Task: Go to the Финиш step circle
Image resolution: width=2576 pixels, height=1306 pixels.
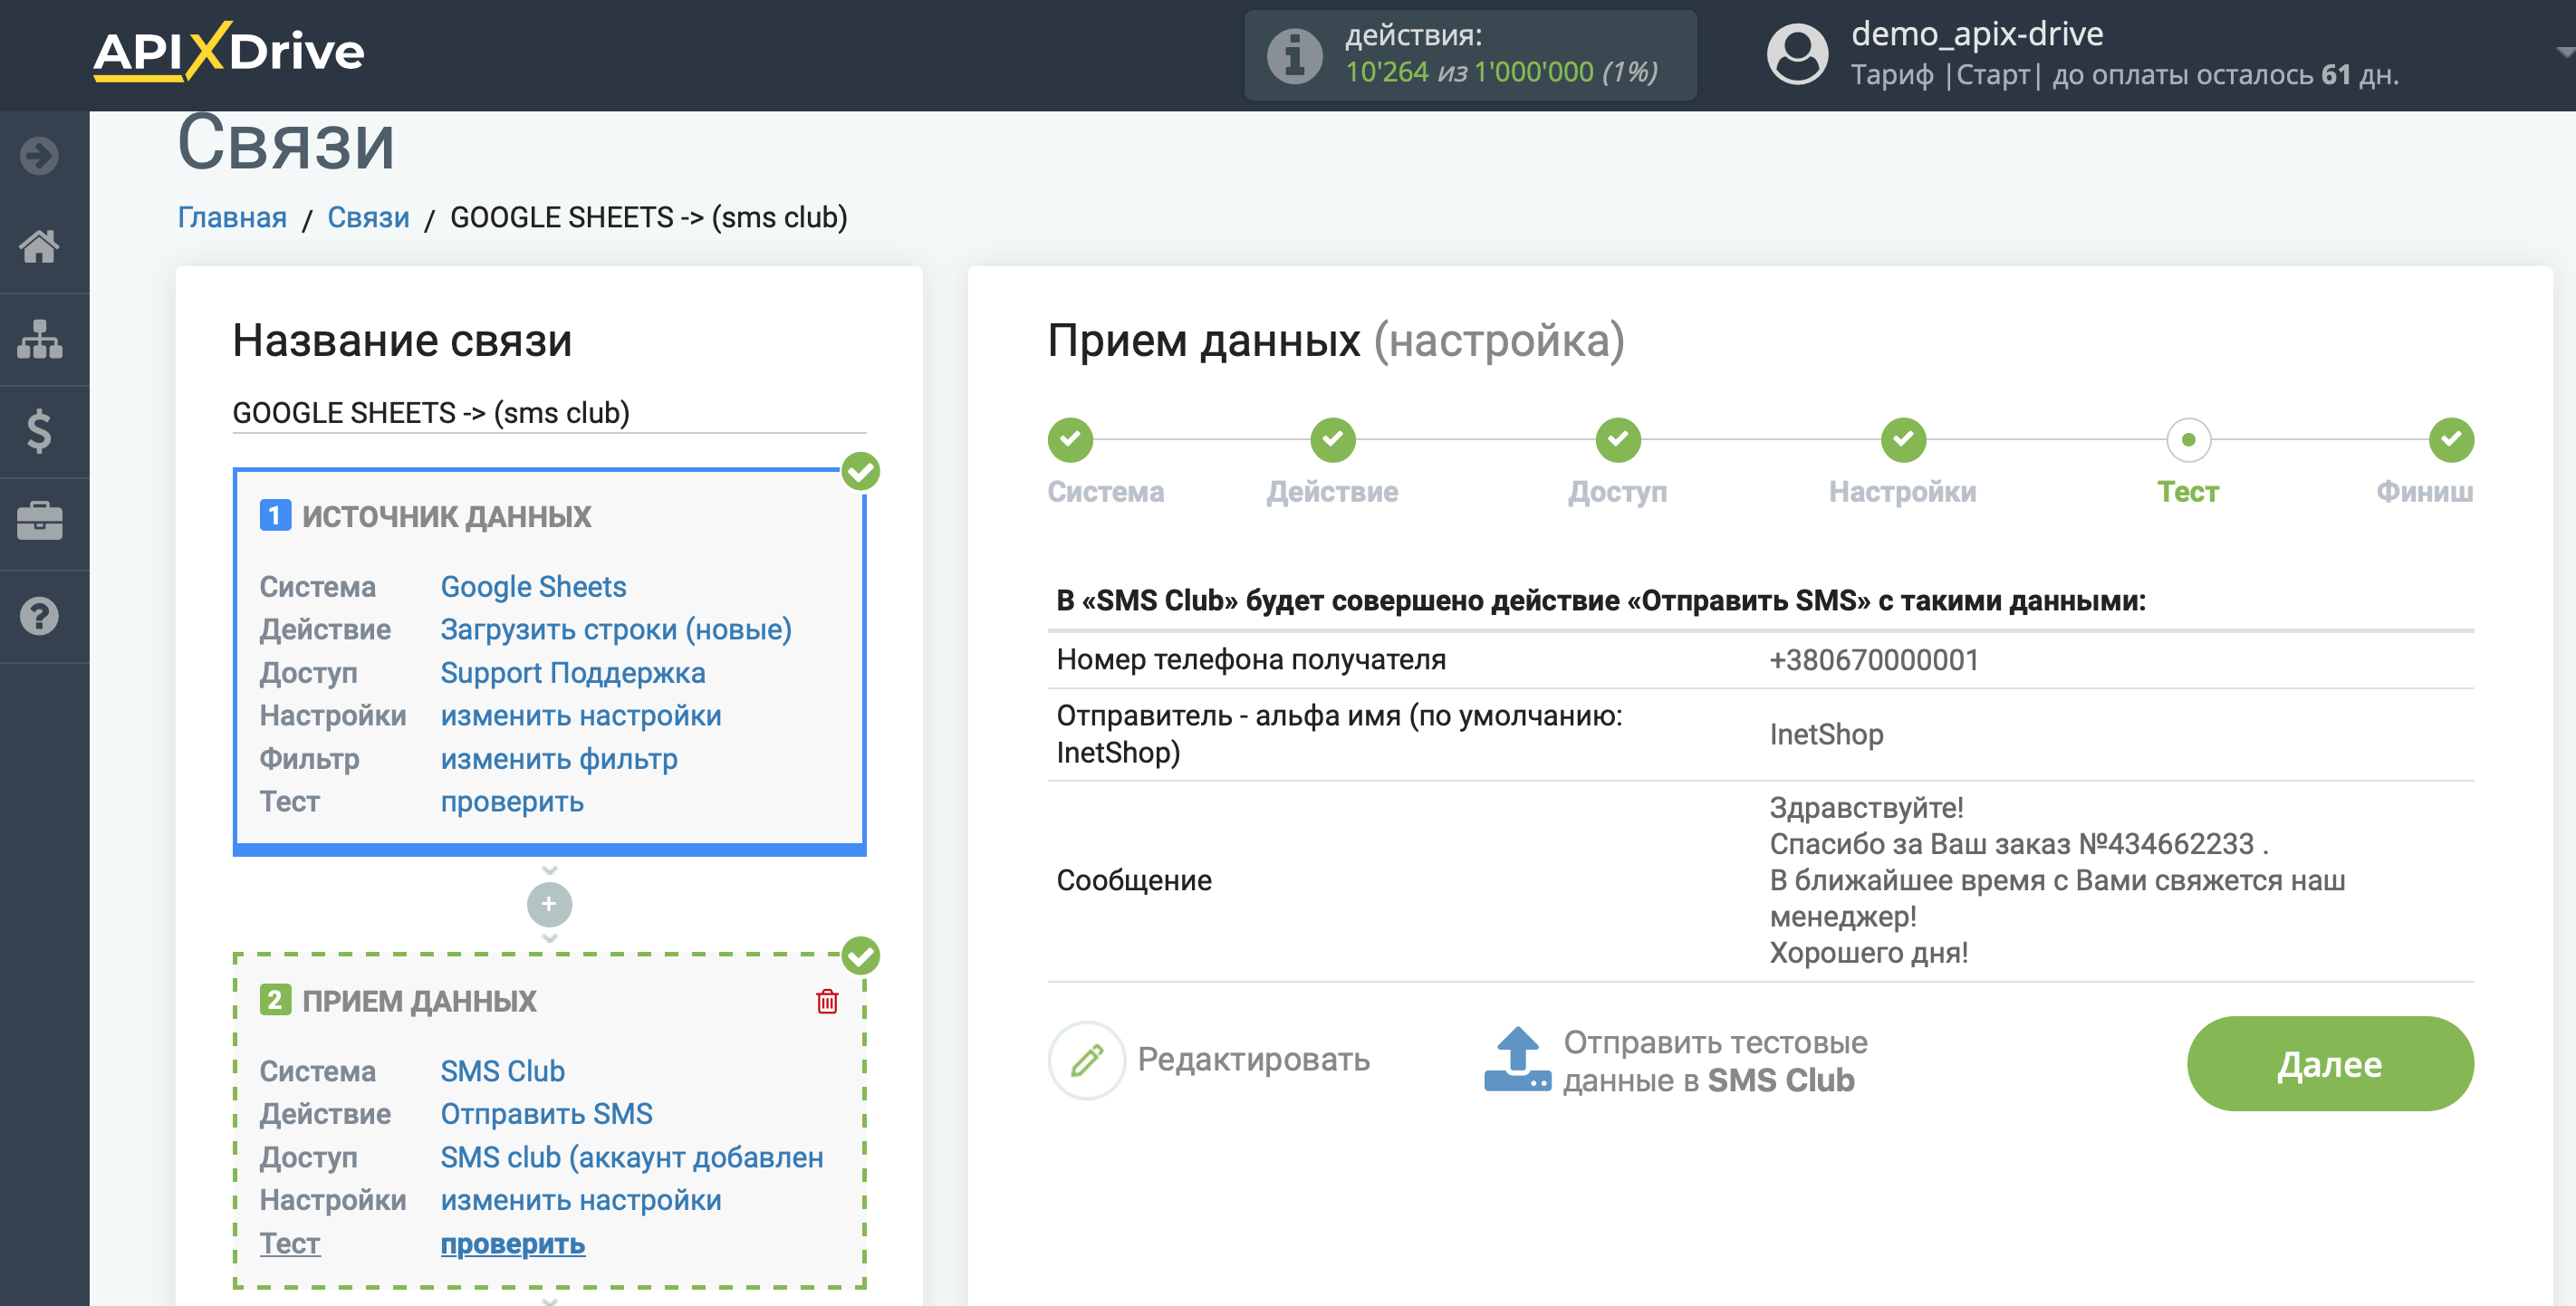Action: click(x=2451, y=440)
